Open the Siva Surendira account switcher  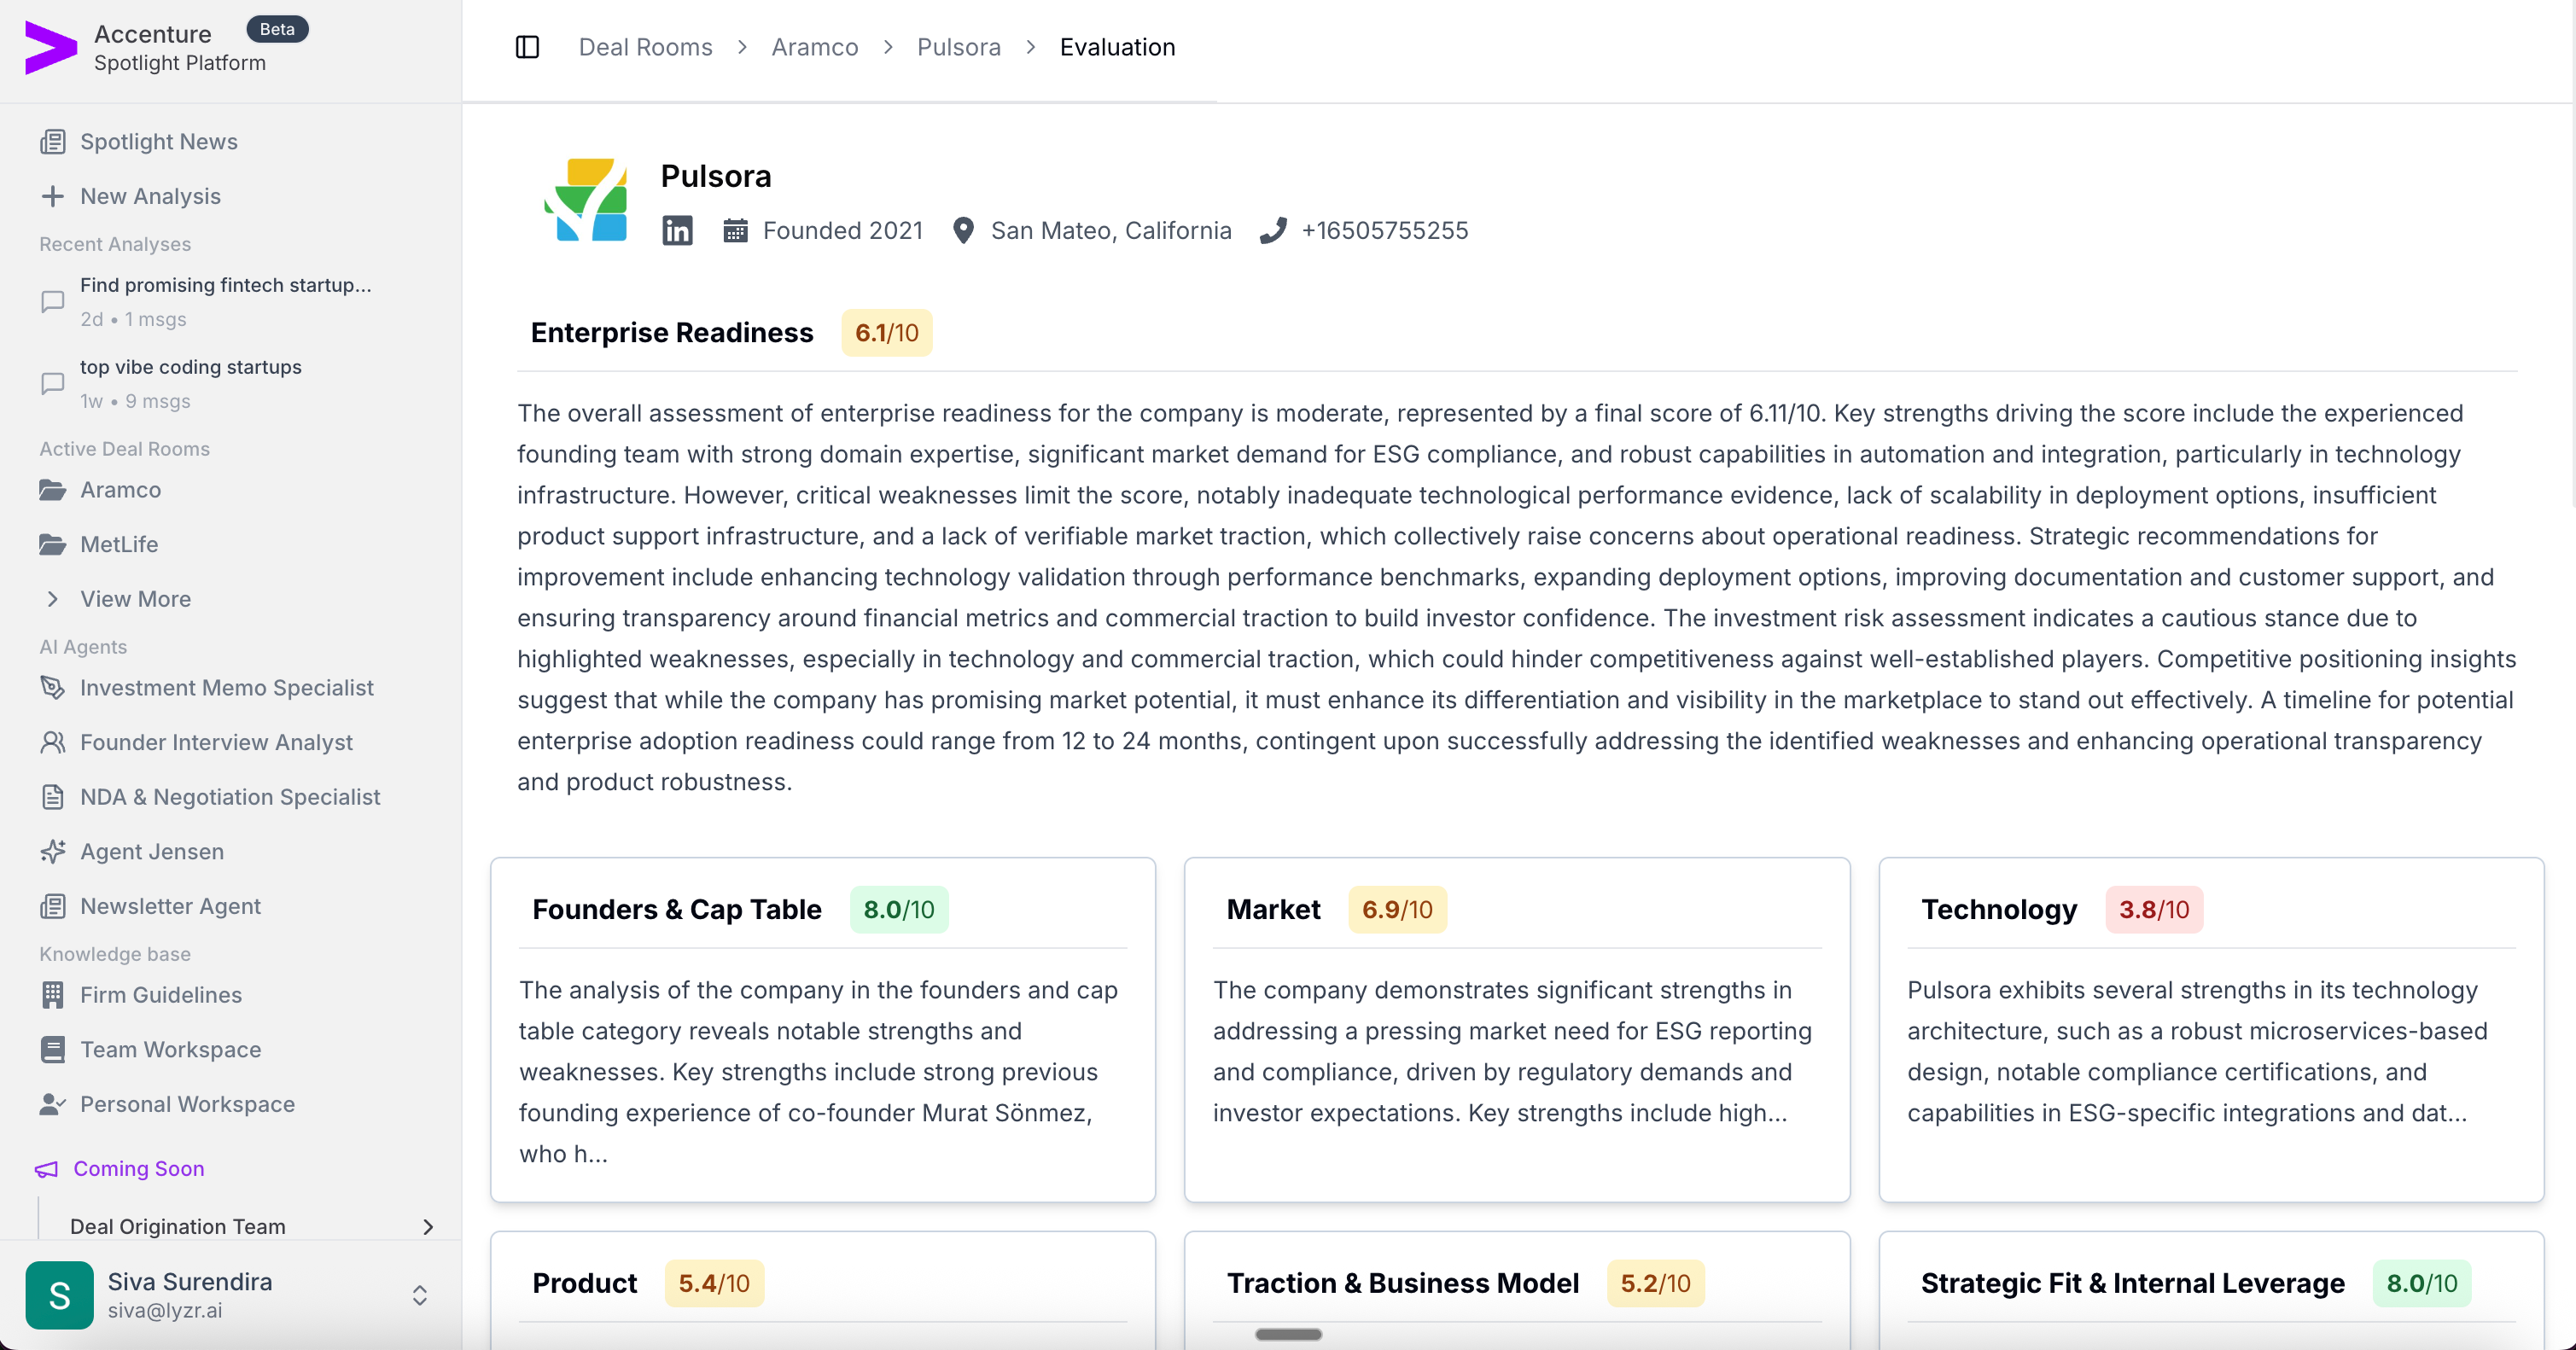(x=420, y=1296)
